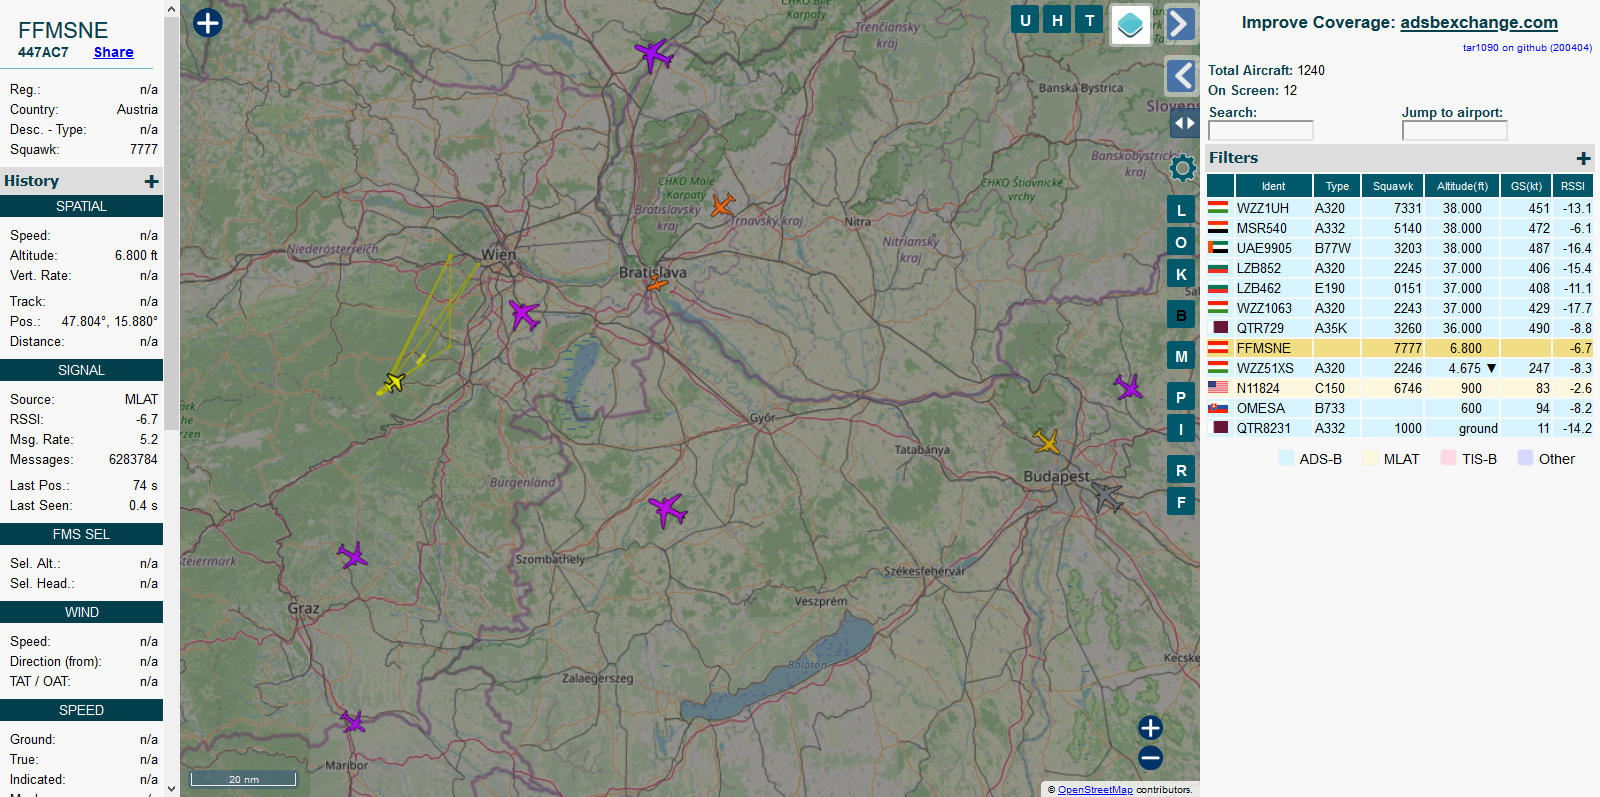Select UAE9905 row in aircraft table
Image resolution: width=1600 pixels, height=797 pixels.
coord(1400,248)
